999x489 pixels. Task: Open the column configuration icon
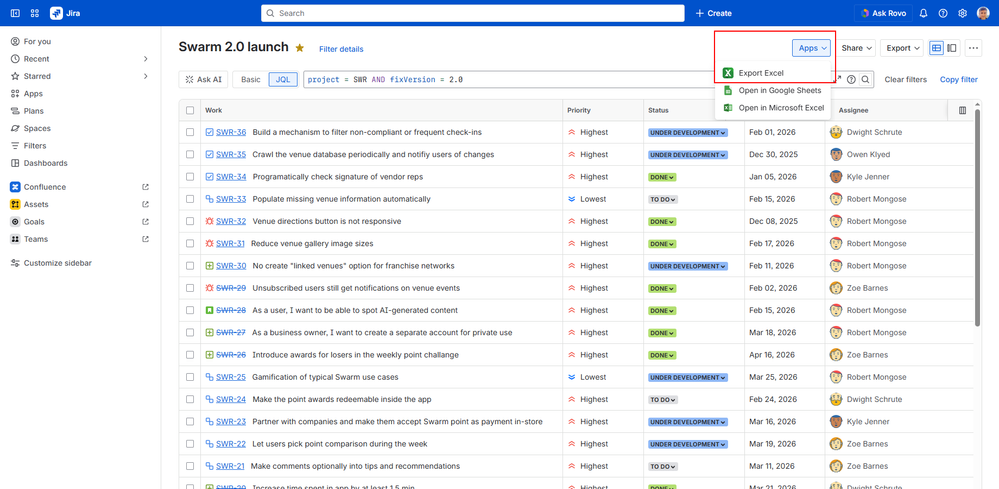coord(962,110)
